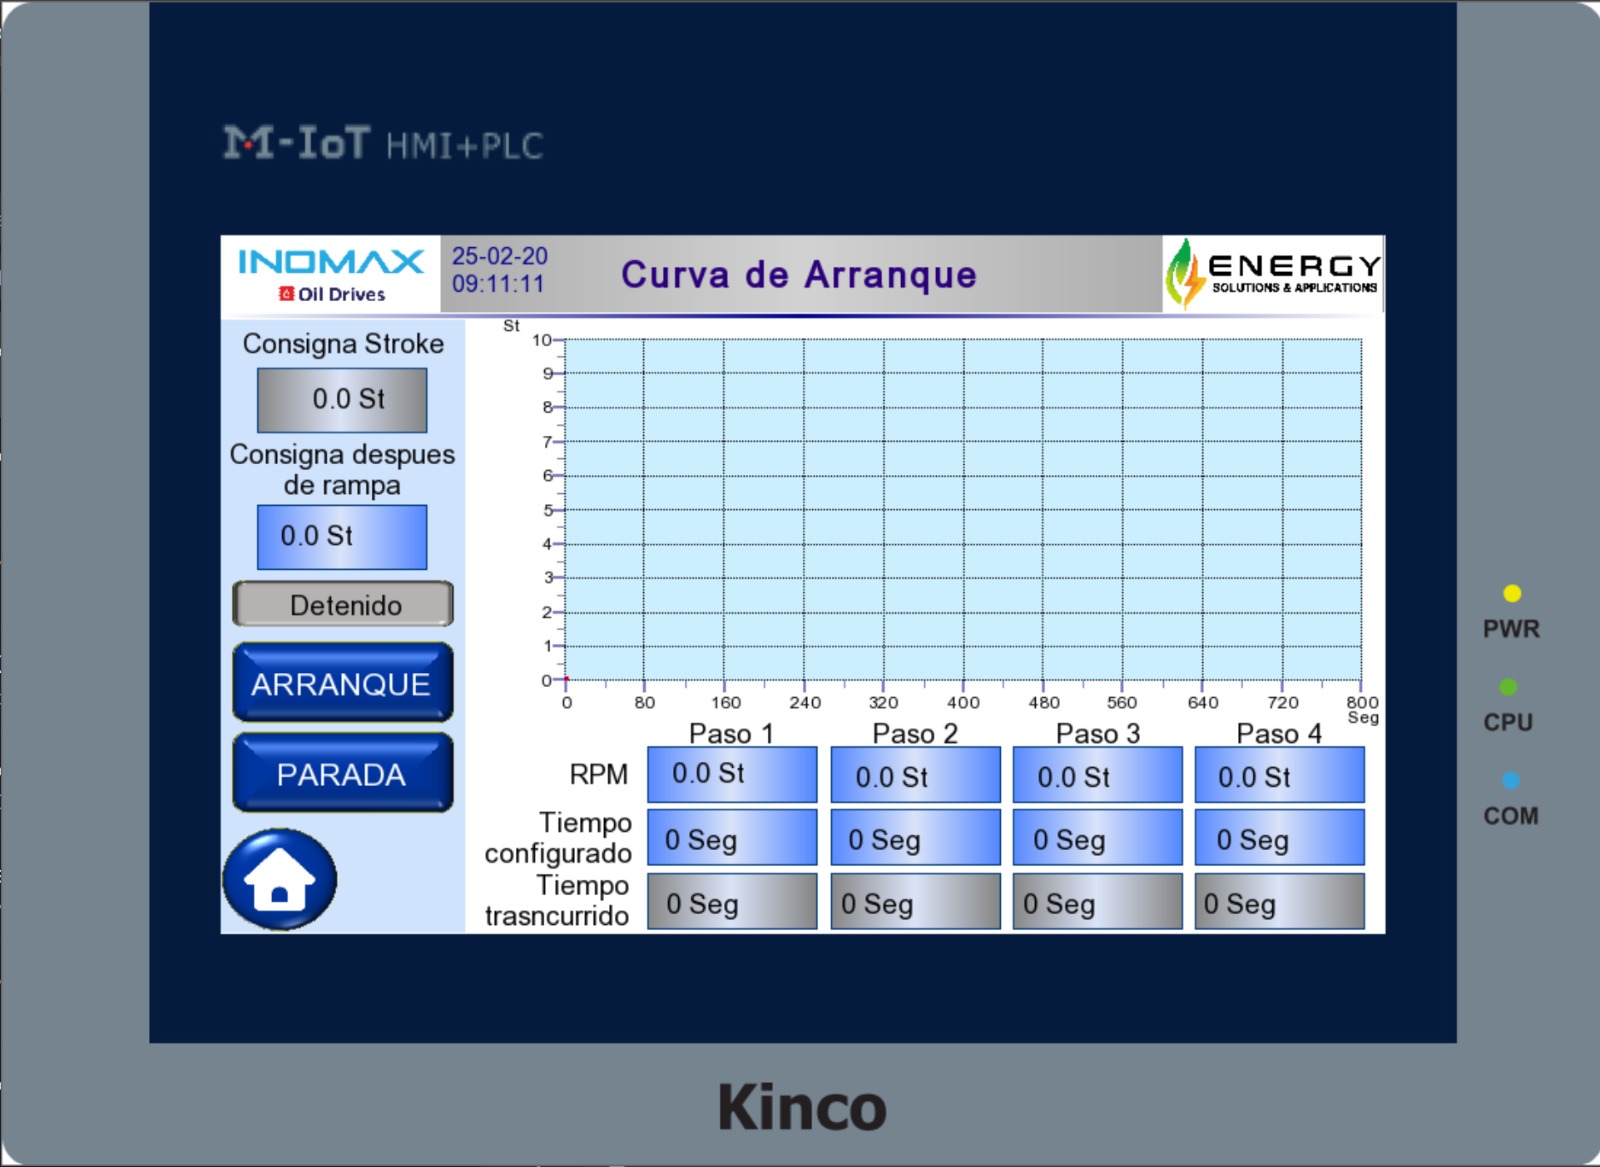Edit Paso 1 Tiempo configurado field
Viewport: 1600px width, 1167px height.
click(732, 838)
